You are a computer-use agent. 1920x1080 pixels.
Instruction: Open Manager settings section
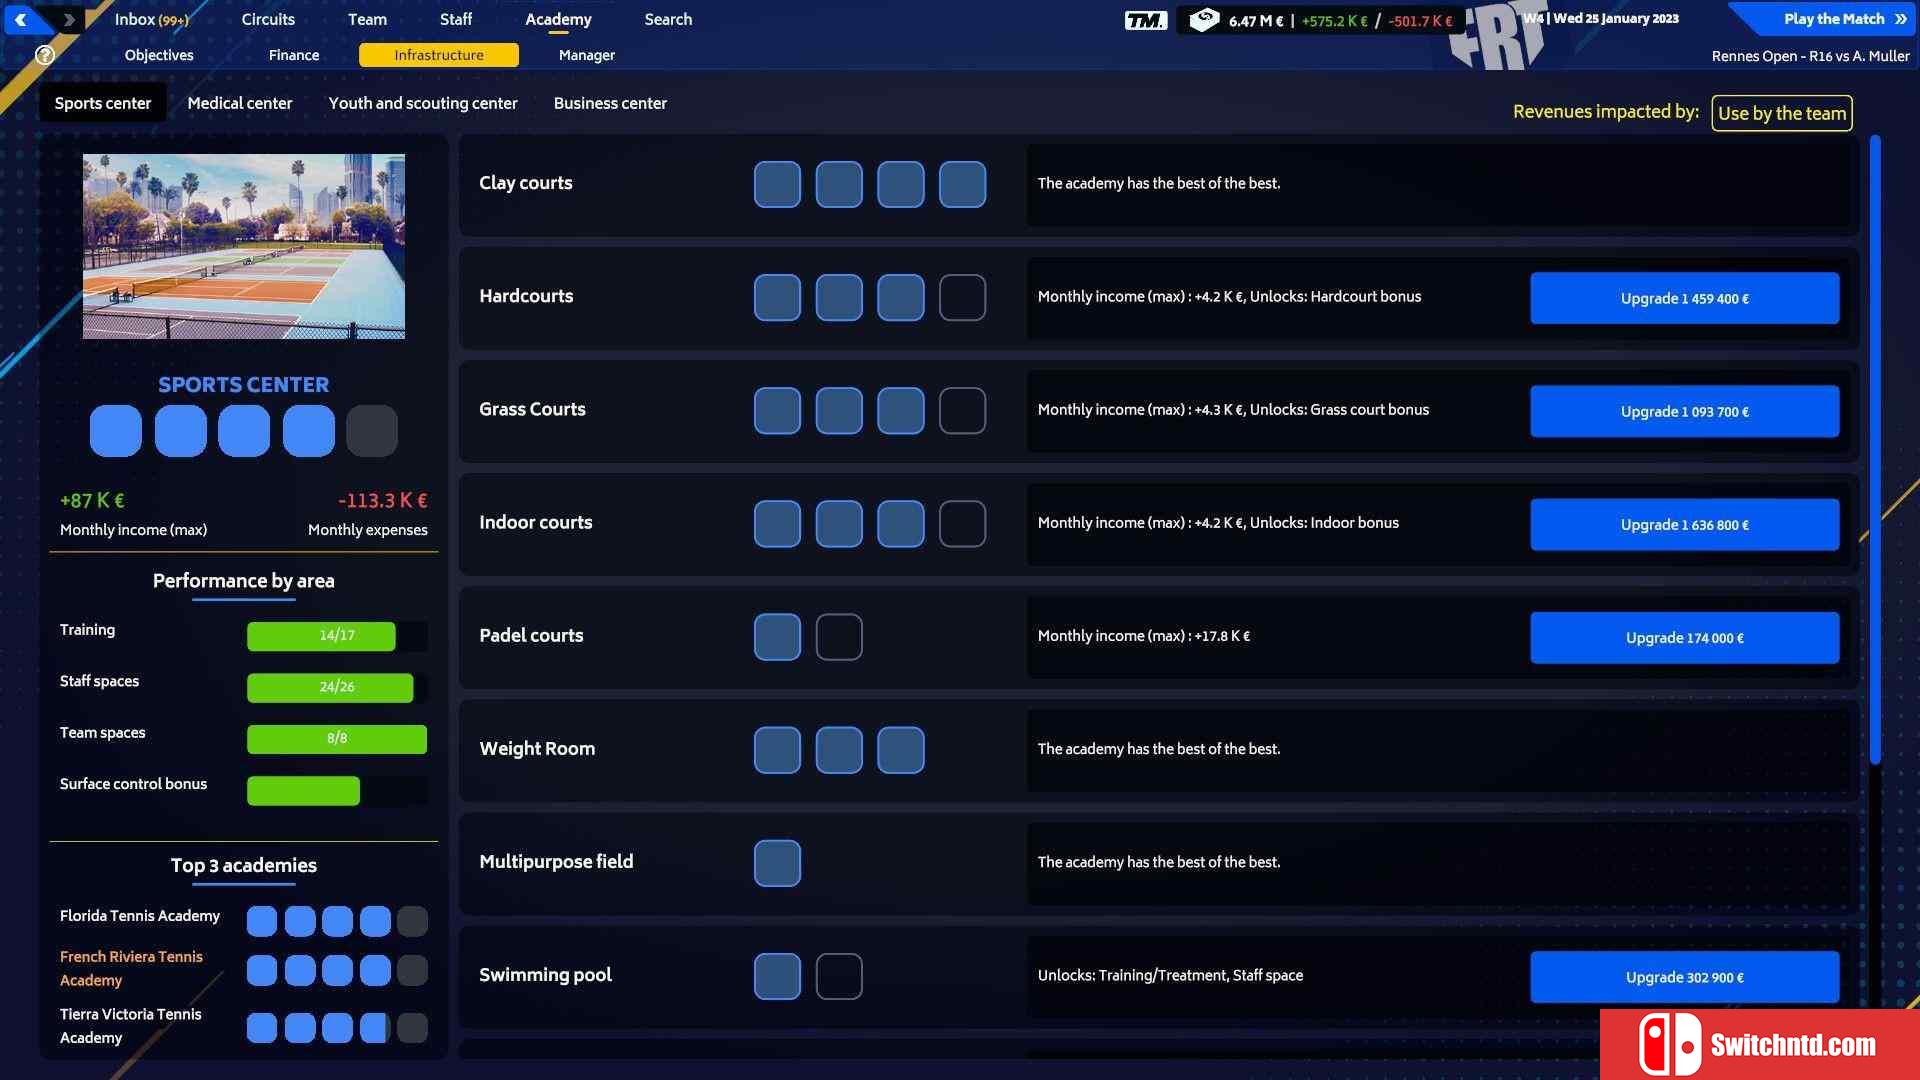(585, 55)
